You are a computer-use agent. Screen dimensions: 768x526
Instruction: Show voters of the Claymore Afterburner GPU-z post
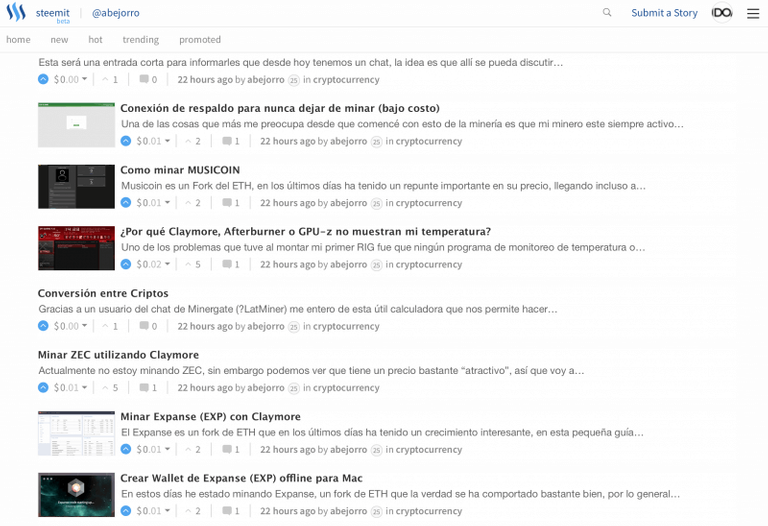[192, 264]
